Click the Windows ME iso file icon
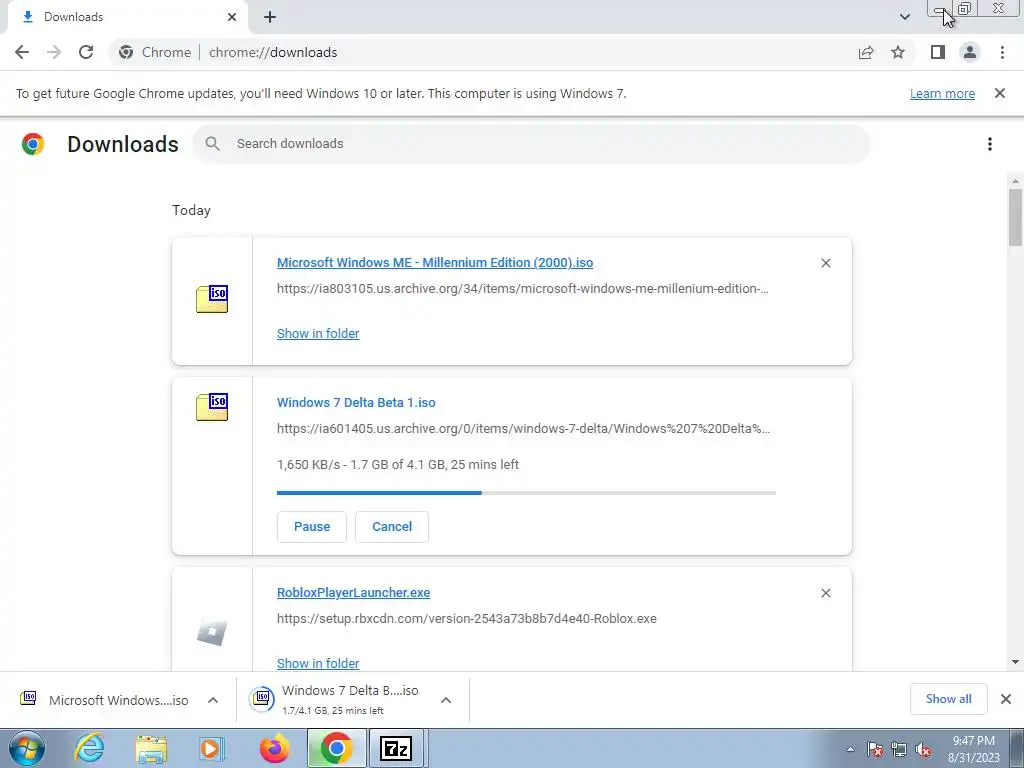The width and height of the screenshot is (1024, 768). tap(212, 299)
